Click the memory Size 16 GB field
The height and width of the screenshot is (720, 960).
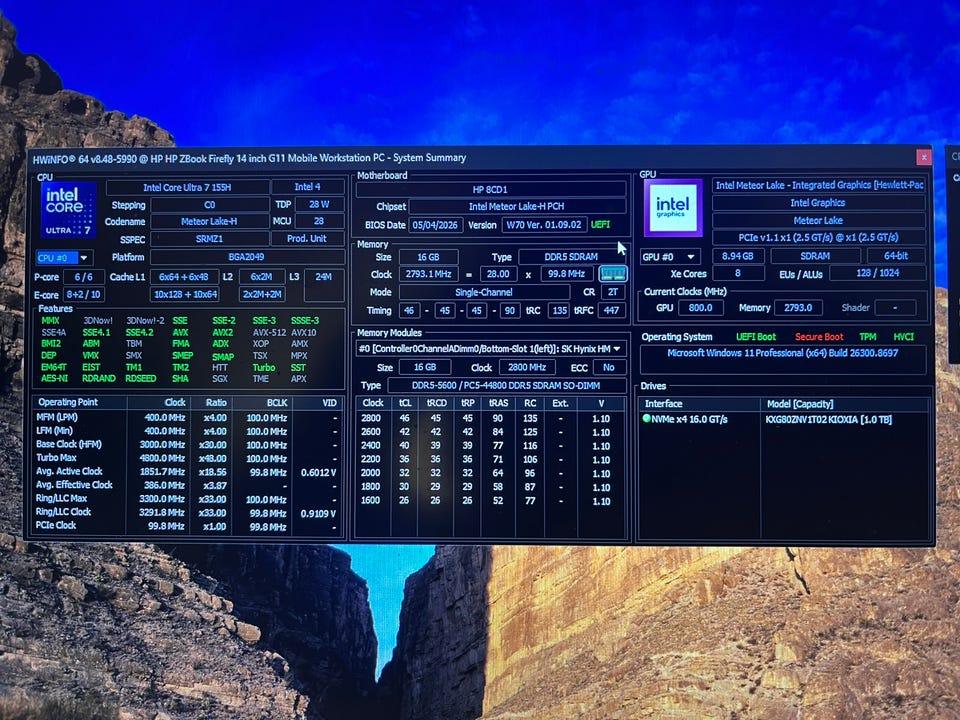[x=429, y=257]
